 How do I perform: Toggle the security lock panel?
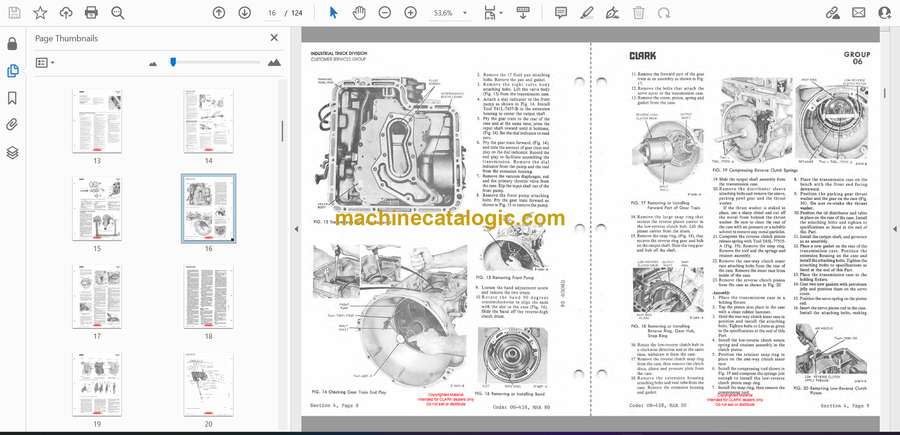12,44
